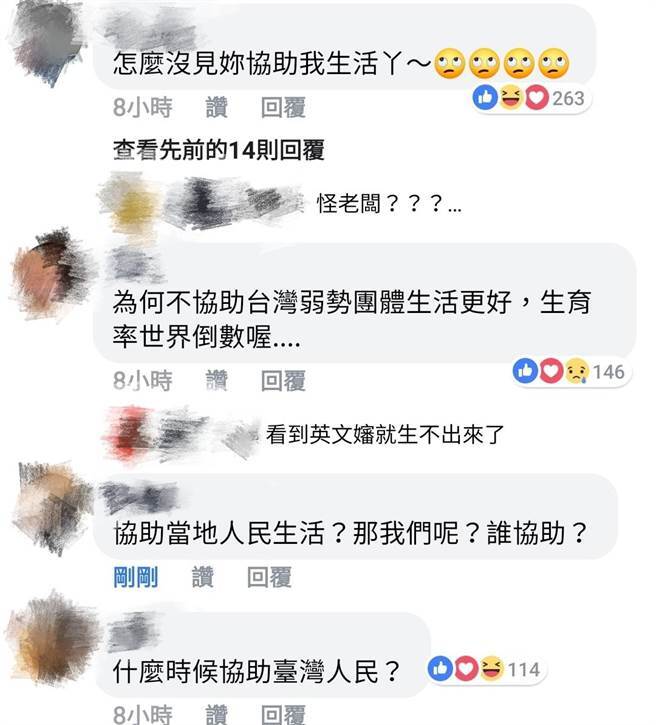The height and width of the screenshot is (725, 656).
Task: Click the heart reaction beside 114
Action: point(466,669)
